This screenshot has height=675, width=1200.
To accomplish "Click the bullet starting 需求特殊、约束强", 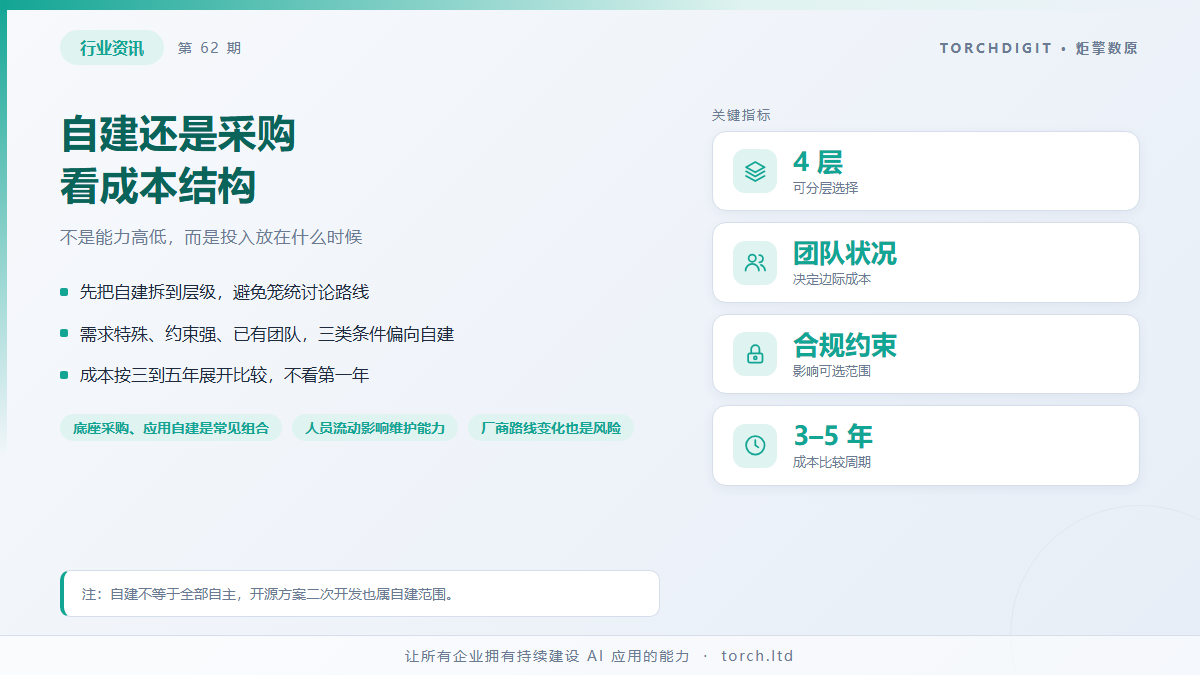I will pyautogui.click(x=267, y=334).
